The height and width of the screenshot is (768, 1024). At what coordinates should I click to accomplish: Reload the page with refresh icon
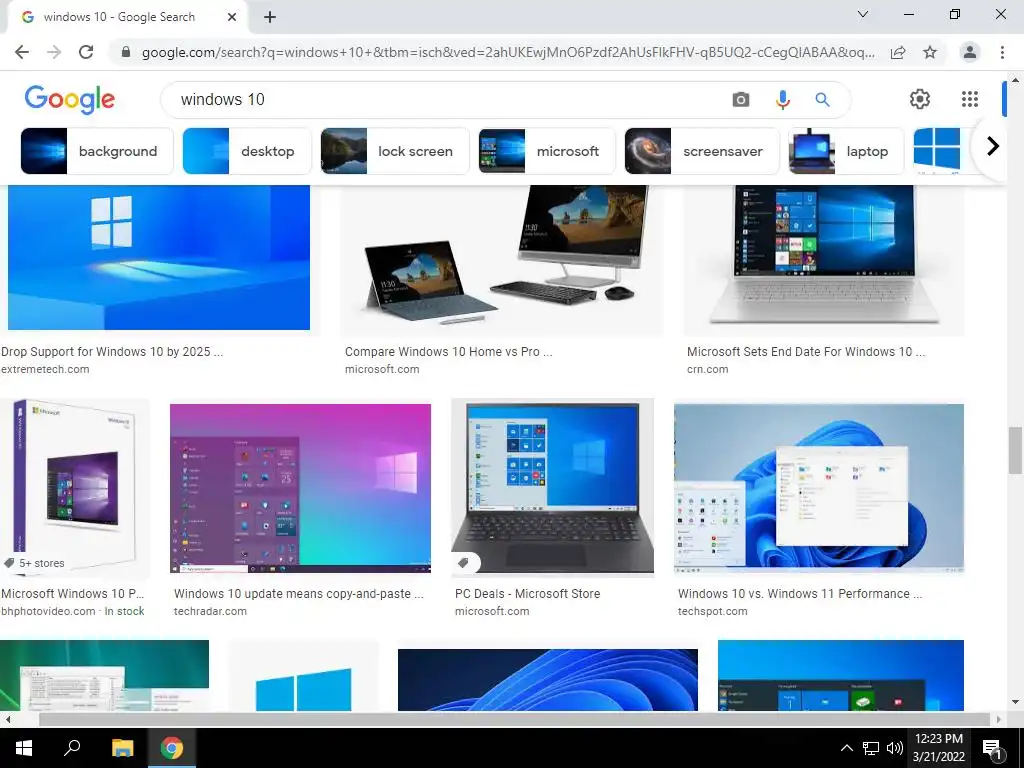(x=86, y=52)
